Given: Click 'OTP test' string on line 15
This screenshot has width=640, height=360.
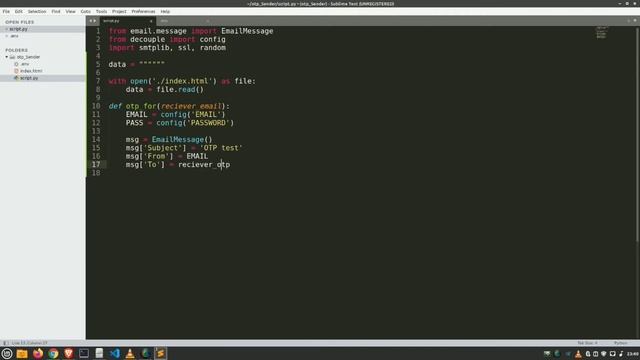Looking at the screenshot, I should coord(221,148).
